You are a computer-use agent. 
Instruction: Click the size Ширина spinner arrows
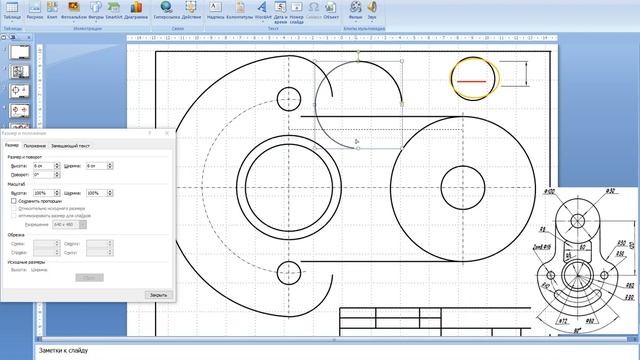110,166
